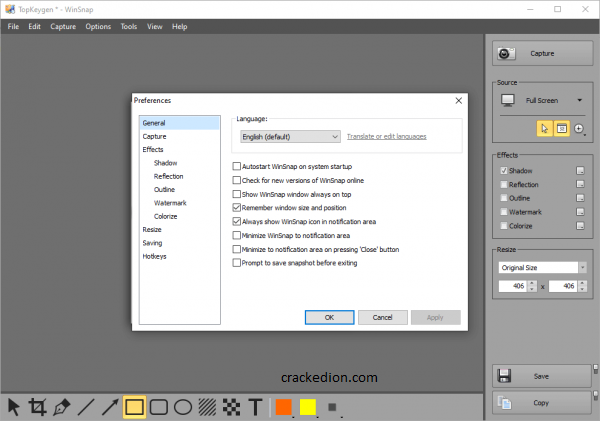Enable Prompt to save snapshot before exiting
This screenshot has width=600, height=421.
tap(236, 263)
